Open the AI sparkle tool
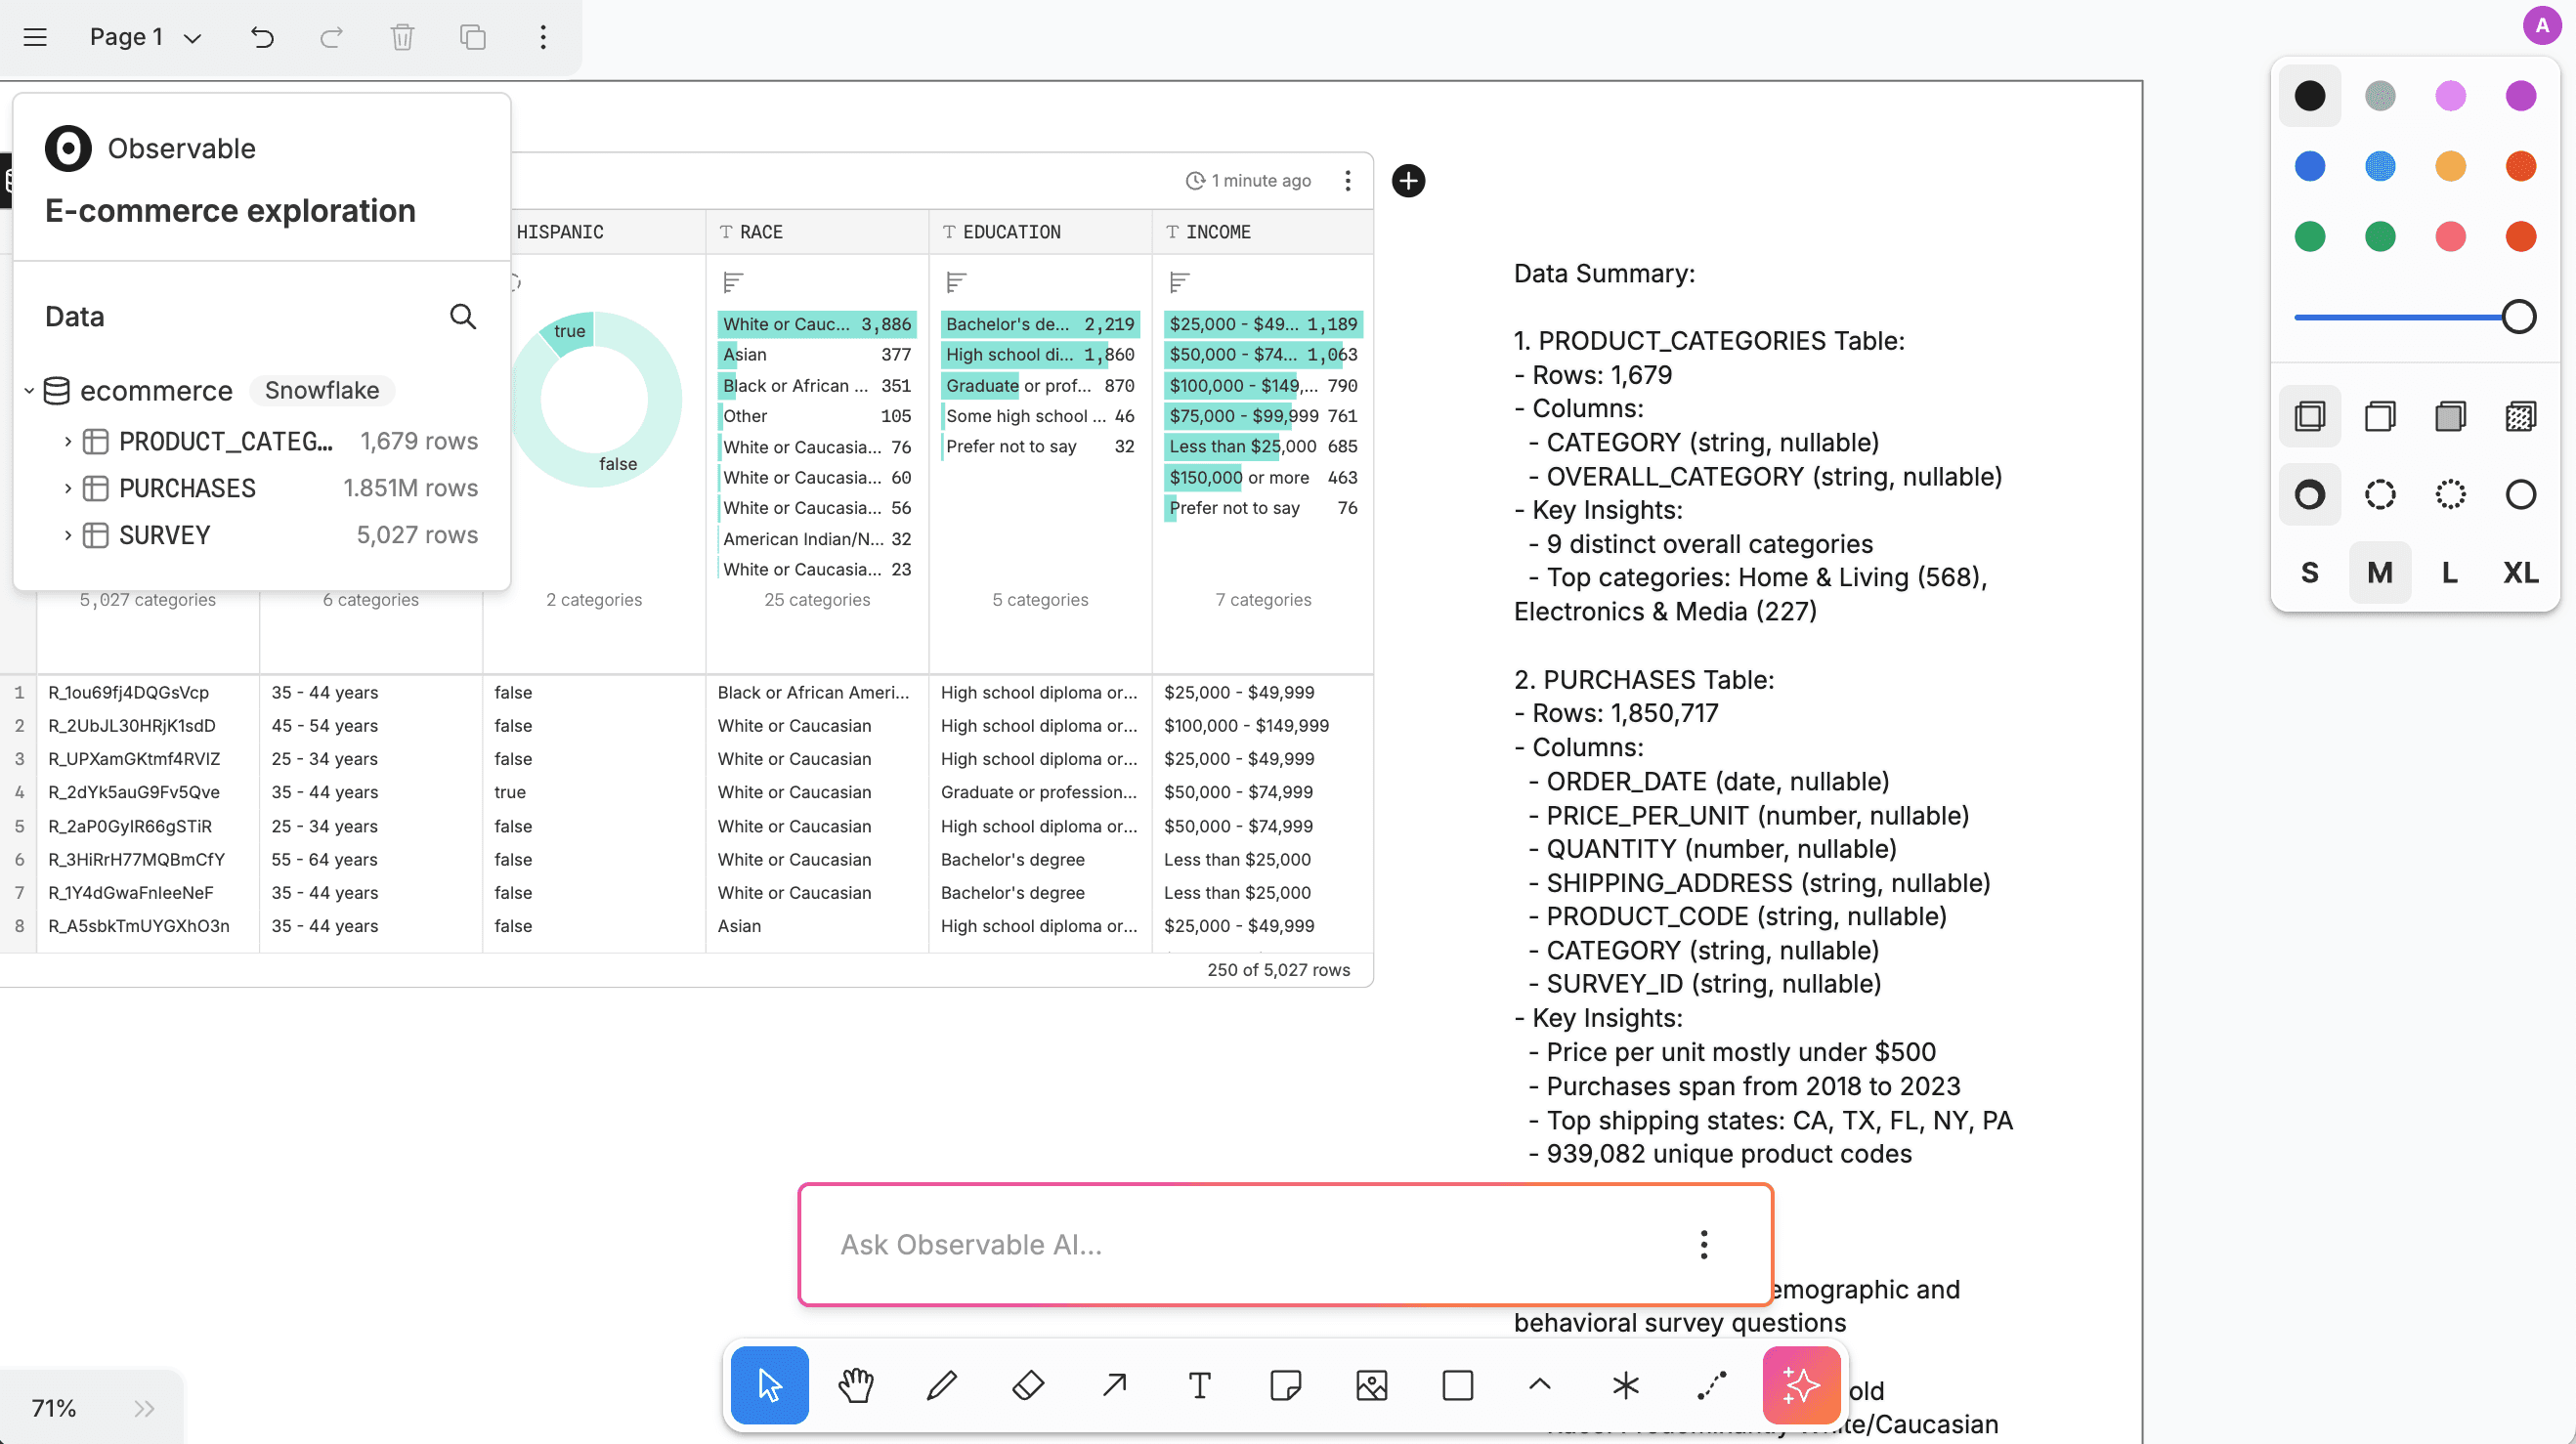The height and width of the screenshot is (1444, 2576). point(1800,1385)
